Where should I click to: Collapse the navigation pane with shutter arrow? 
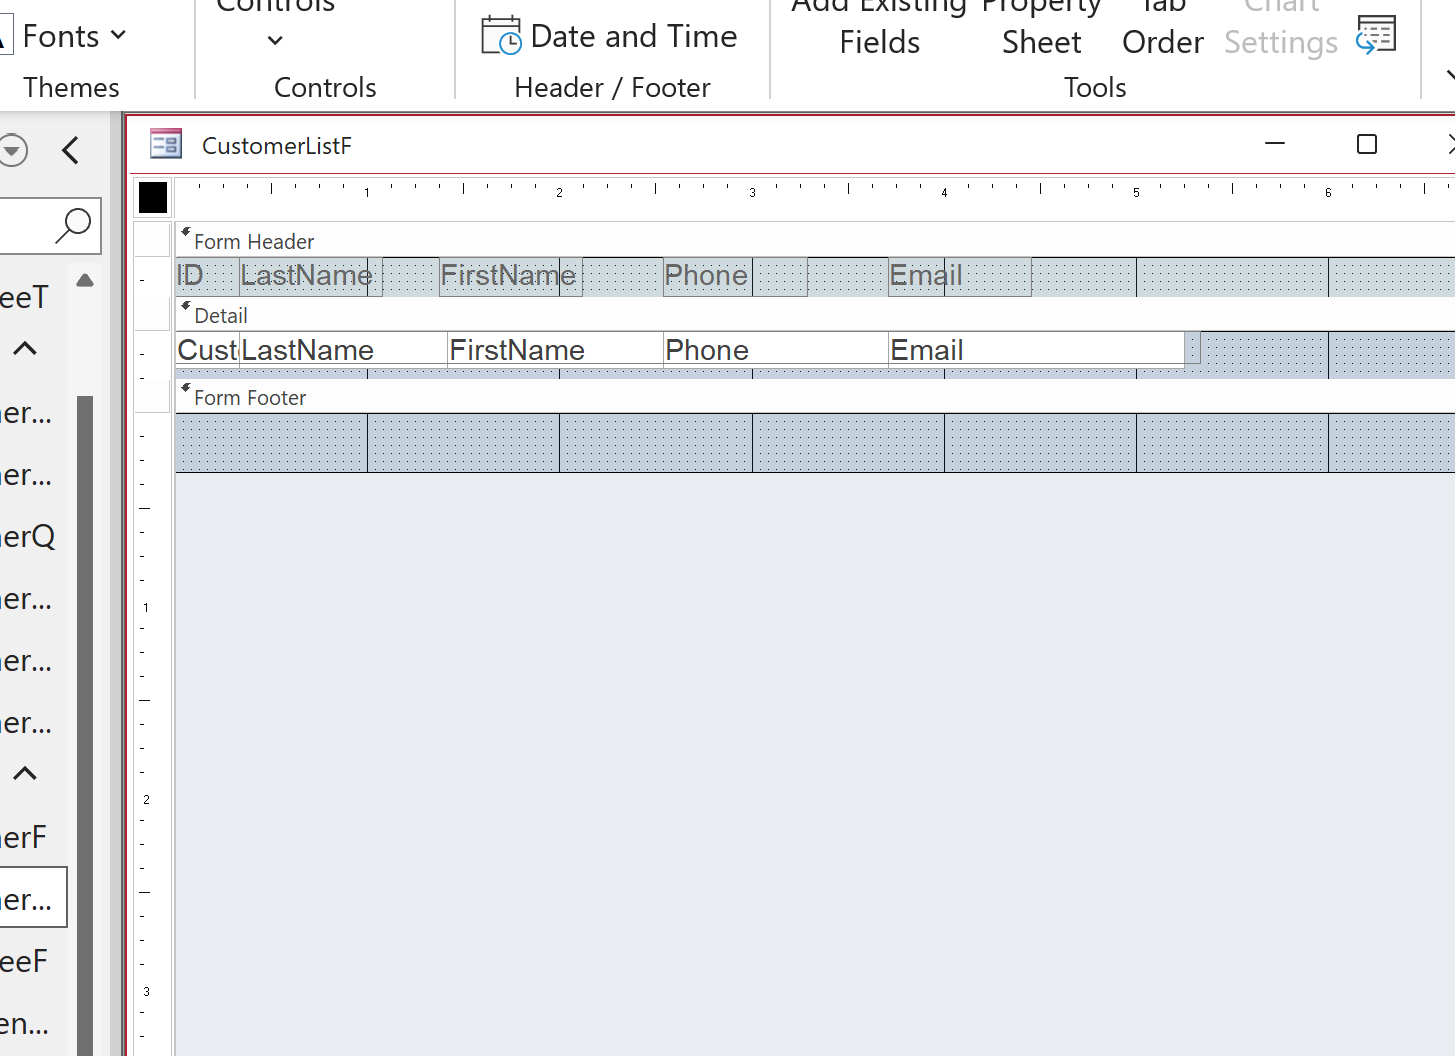coord(70,151)
